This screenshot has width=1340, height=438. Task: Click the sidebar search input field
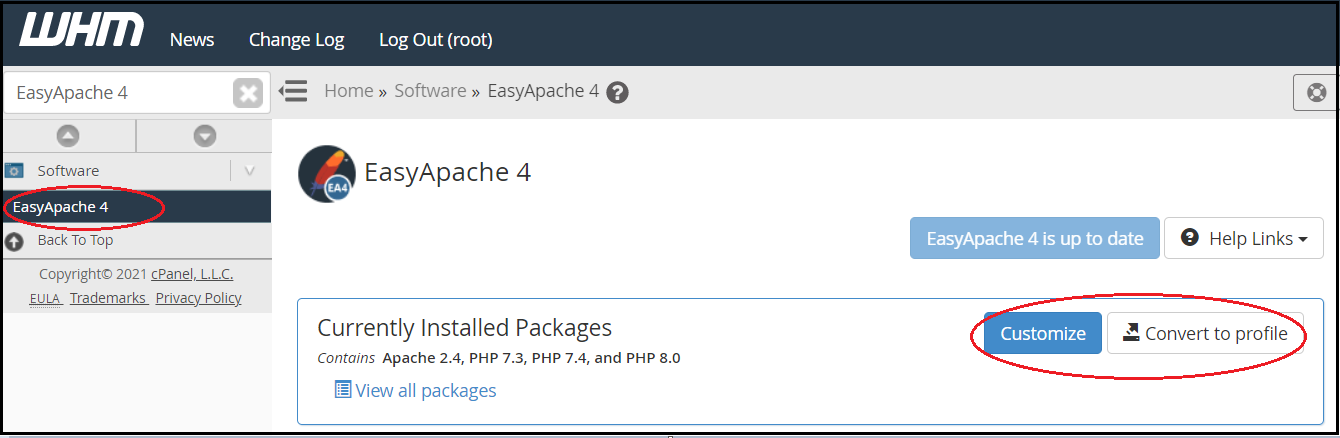[x=118, y=93]
